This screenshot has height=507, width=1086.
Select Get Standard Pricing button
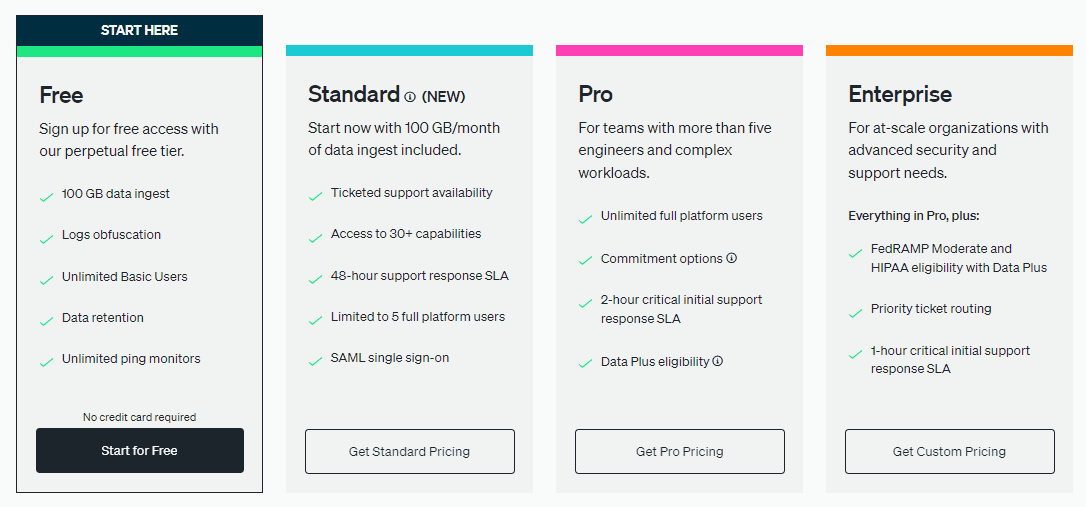409,452
